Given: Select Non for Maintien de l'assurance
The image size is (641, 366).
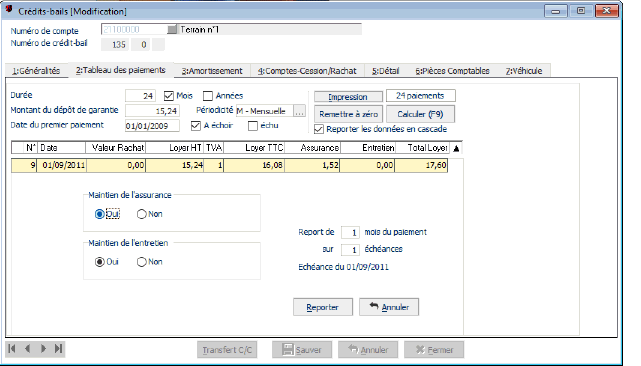Looking at the screenshot, I should pyautogui.click(x=141, y=214).
